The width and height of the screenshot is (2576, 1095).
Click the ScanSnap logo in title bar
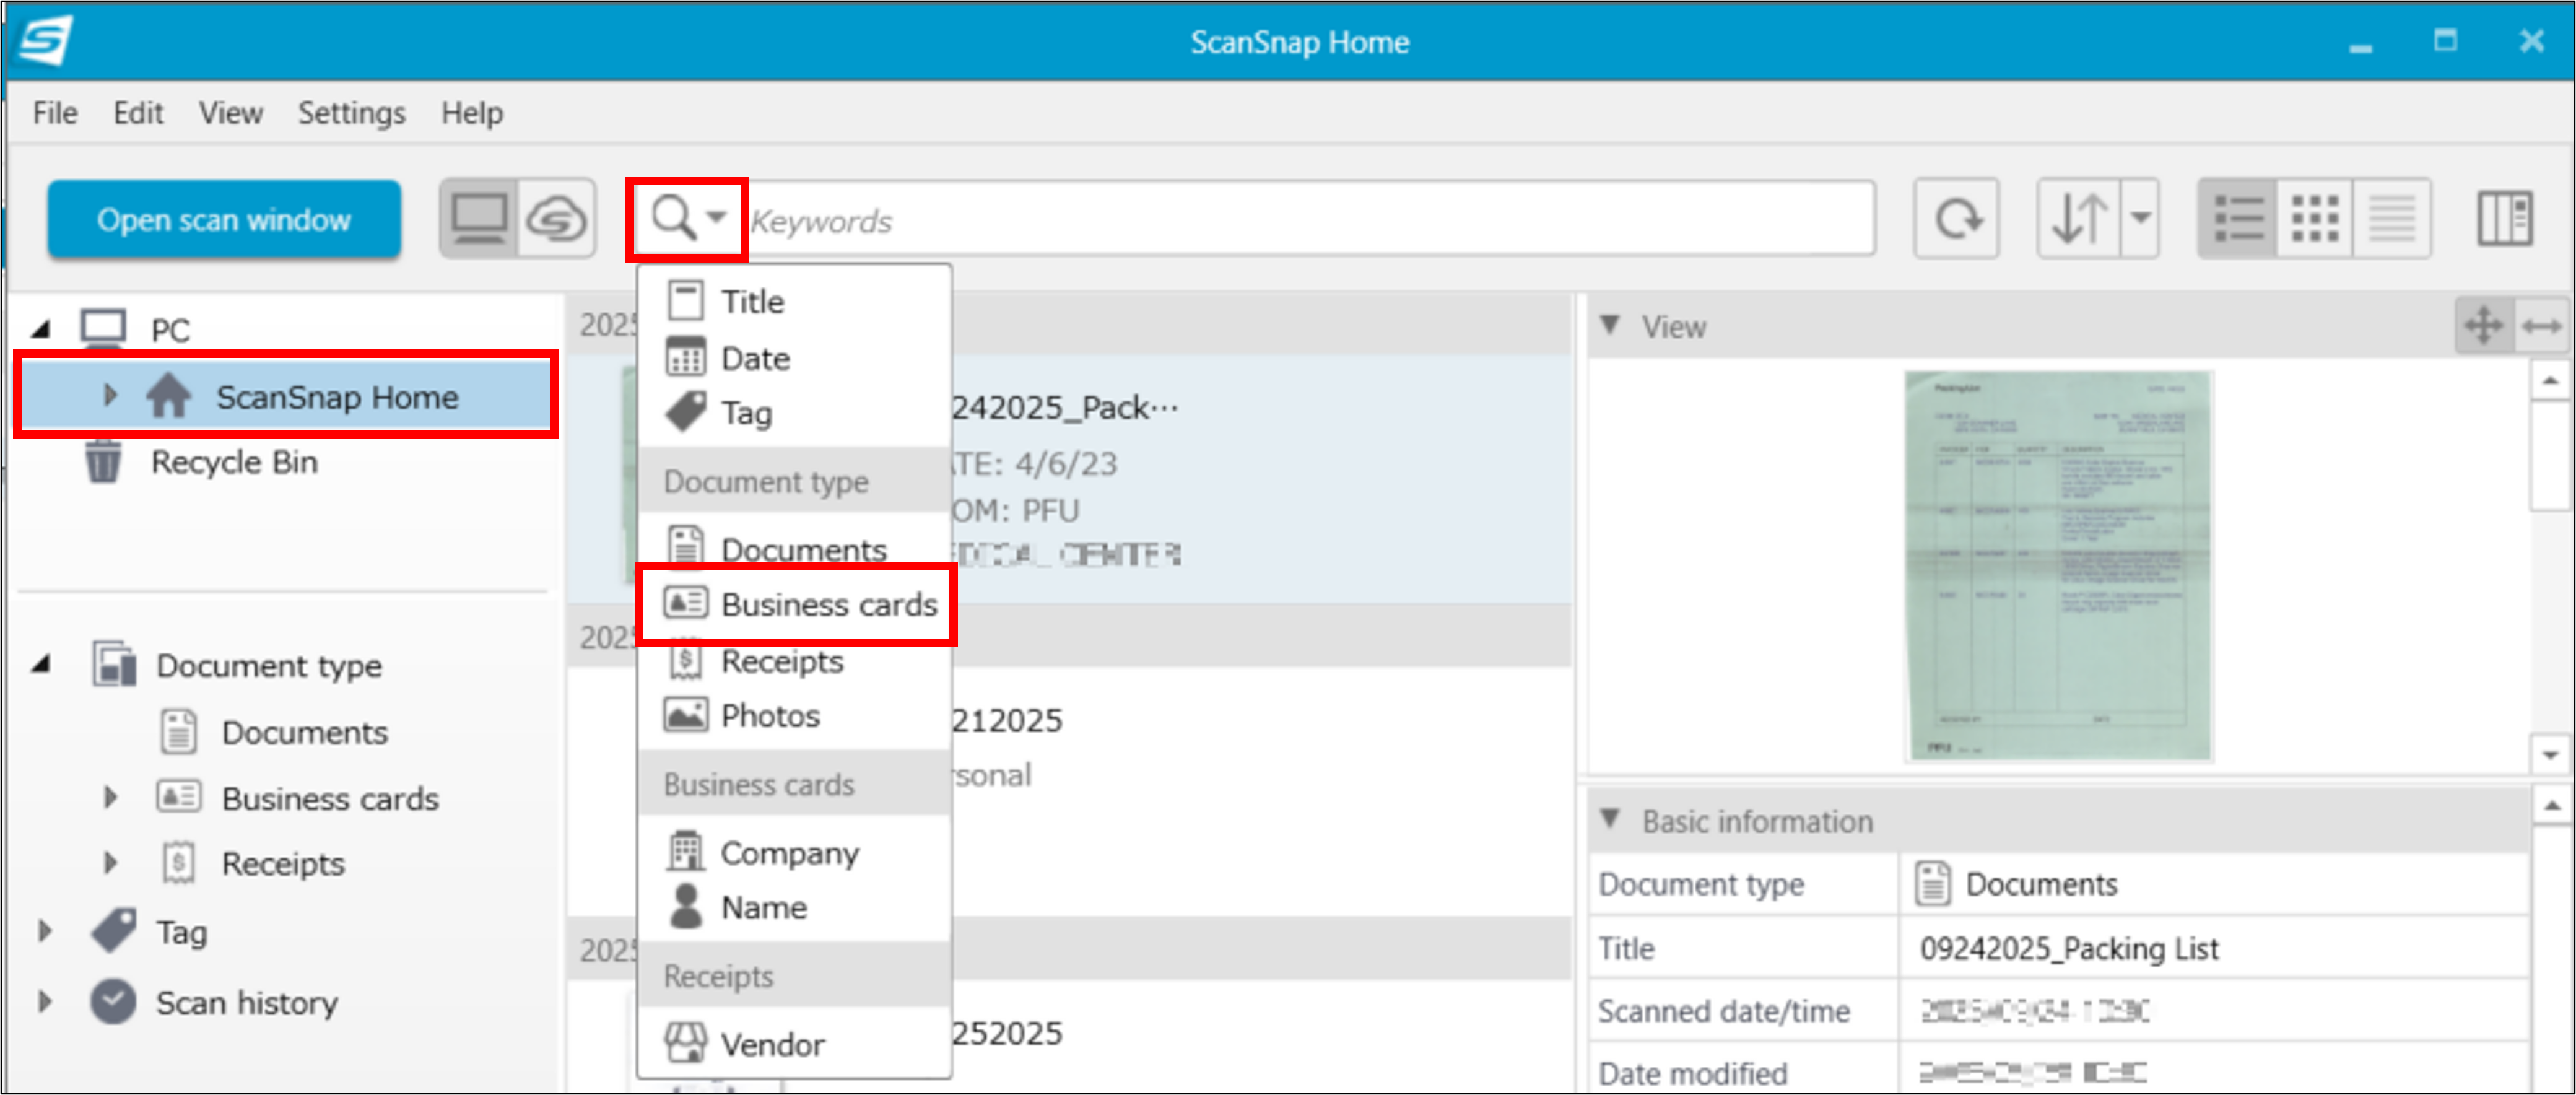[46, 40]
